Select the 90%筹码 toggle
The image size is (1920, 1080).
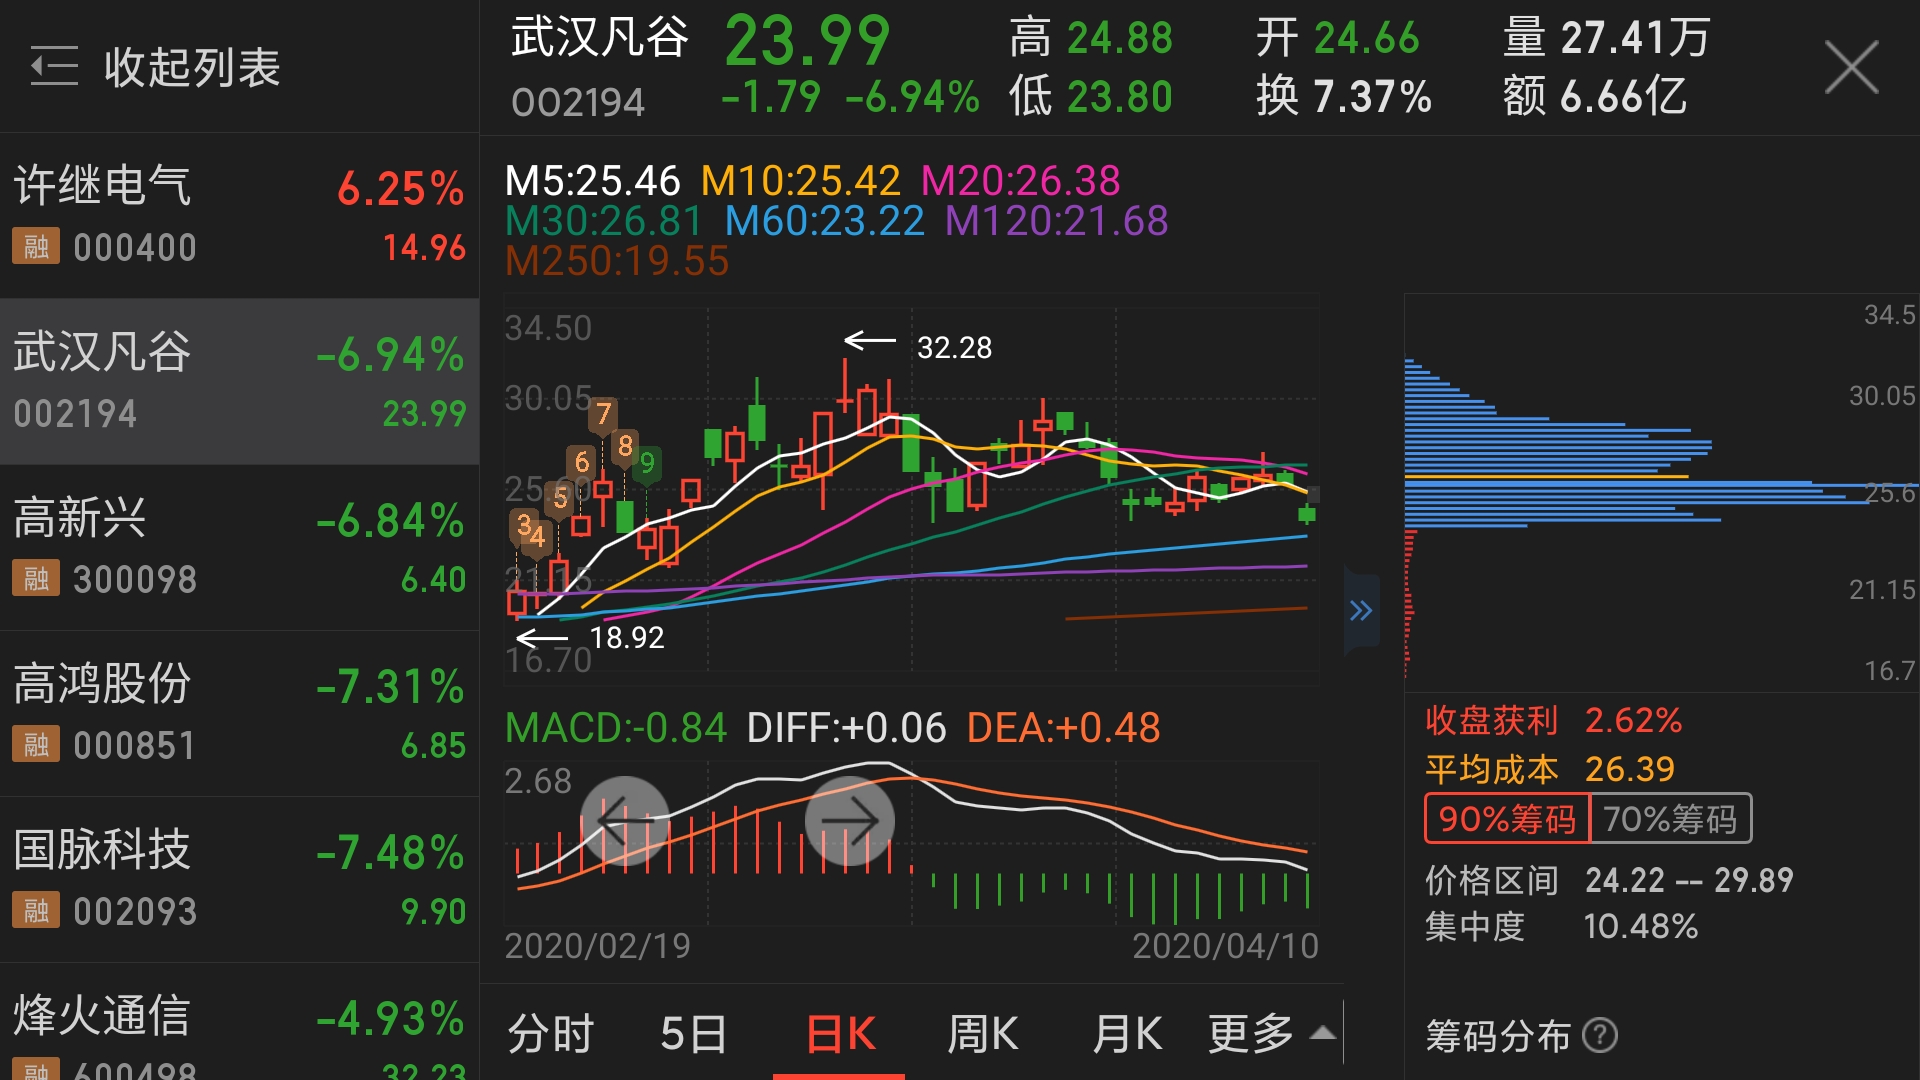(1507, 819)
